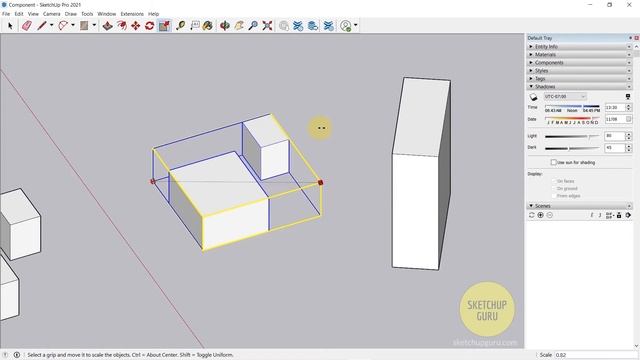Select the Paint Bucket tool

[208, 26]
